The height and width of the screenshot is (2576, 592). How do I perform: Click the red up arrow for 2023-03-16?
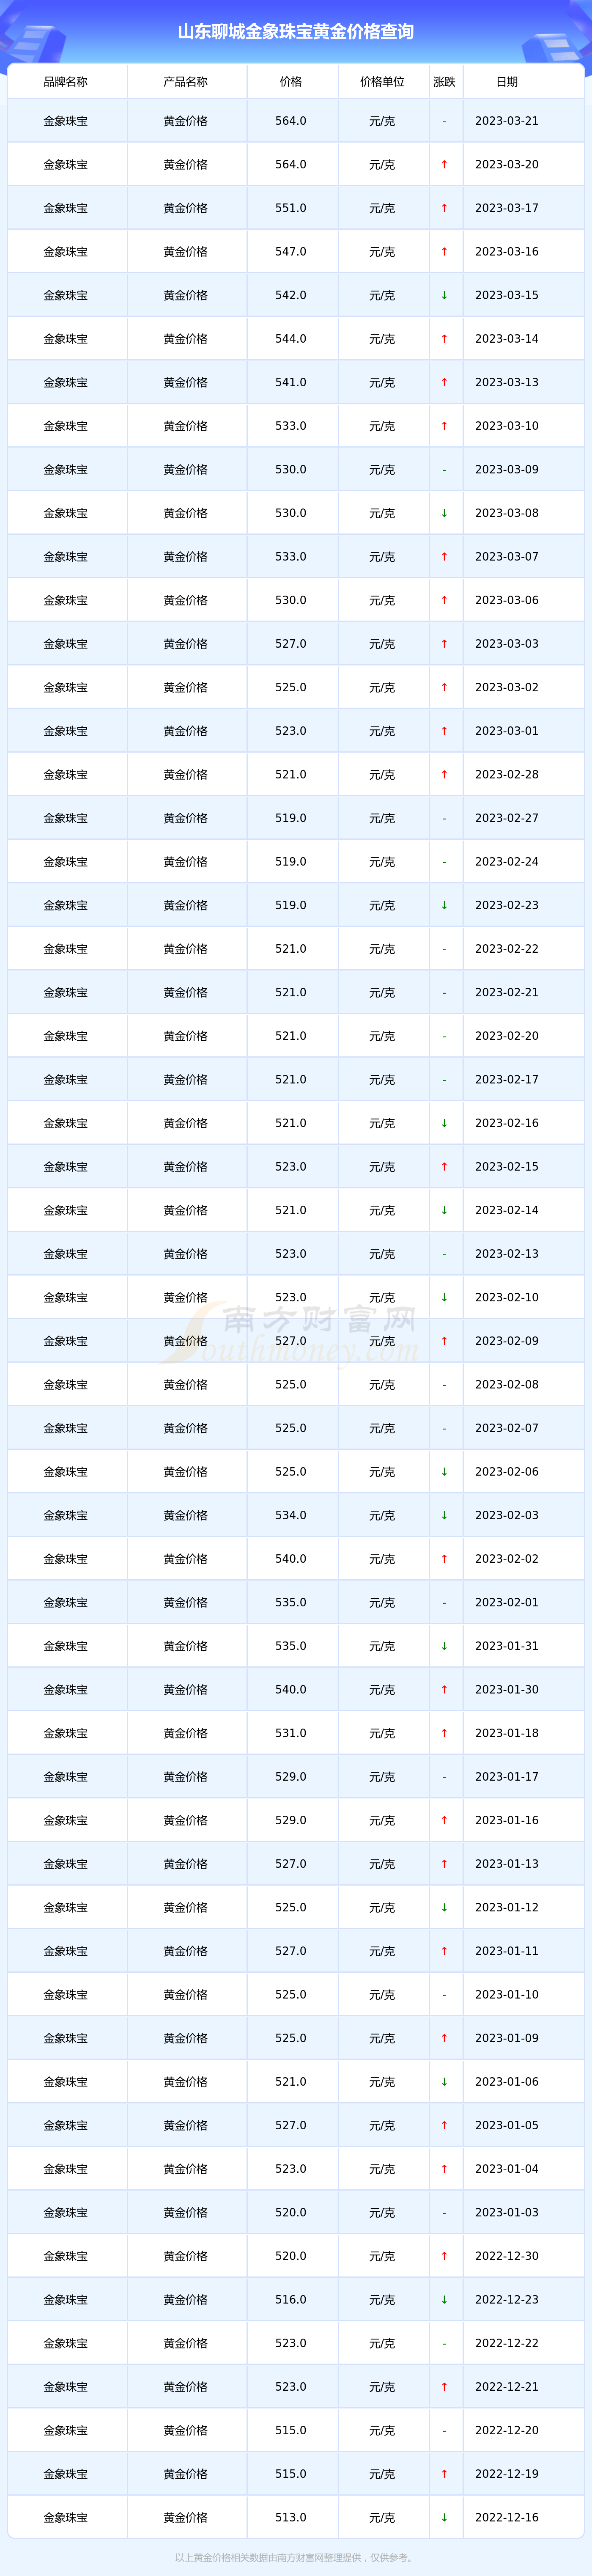click(x=445, y=252)
